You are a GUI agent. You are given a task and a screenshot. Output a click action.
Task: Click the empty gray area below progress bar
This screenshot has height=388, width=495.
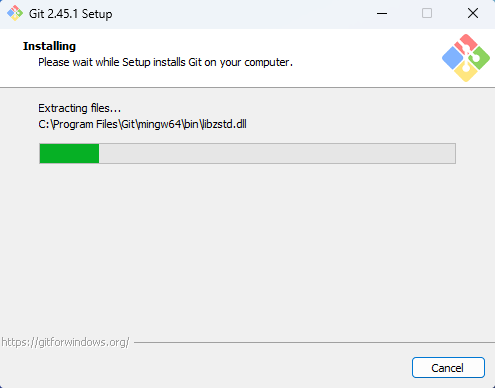click(x=247, y=250)
